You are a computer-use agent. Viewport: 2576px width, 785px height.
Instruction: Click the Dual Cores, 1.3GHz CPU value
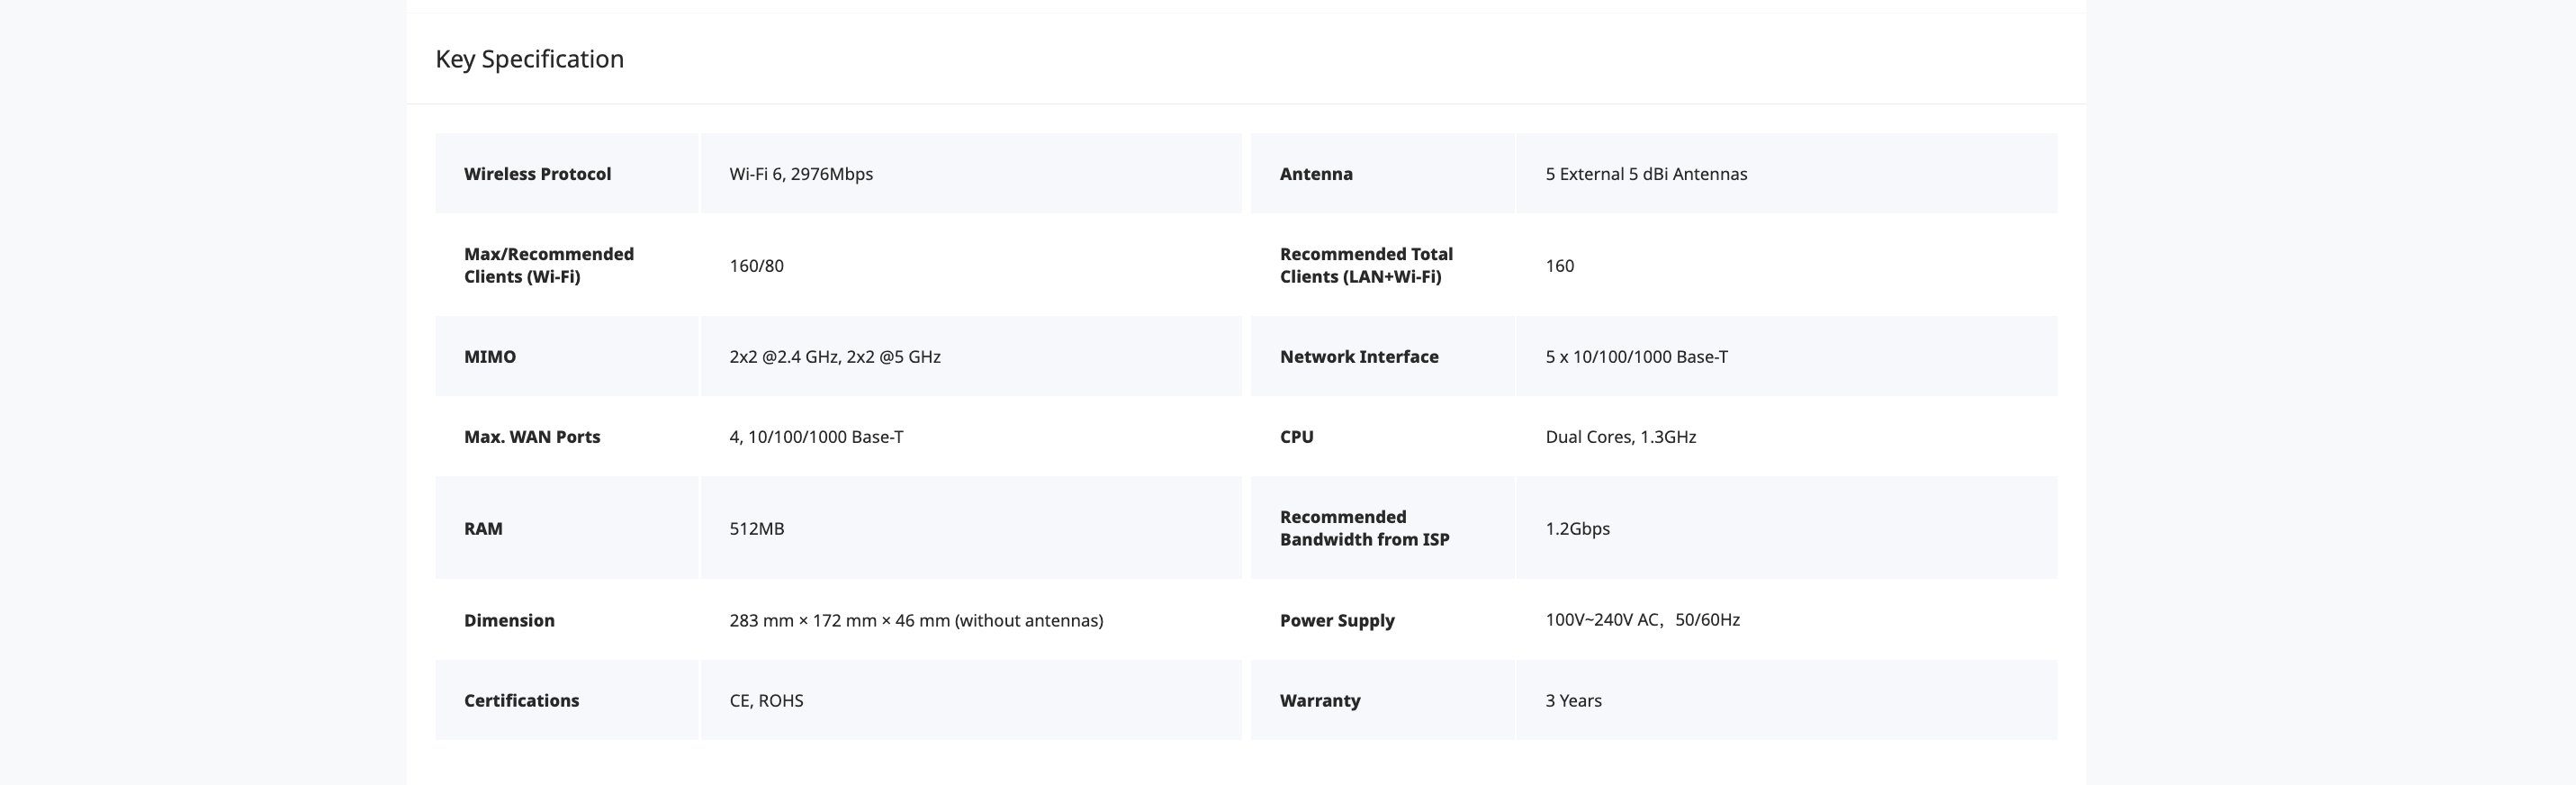tap(1620, 437)
